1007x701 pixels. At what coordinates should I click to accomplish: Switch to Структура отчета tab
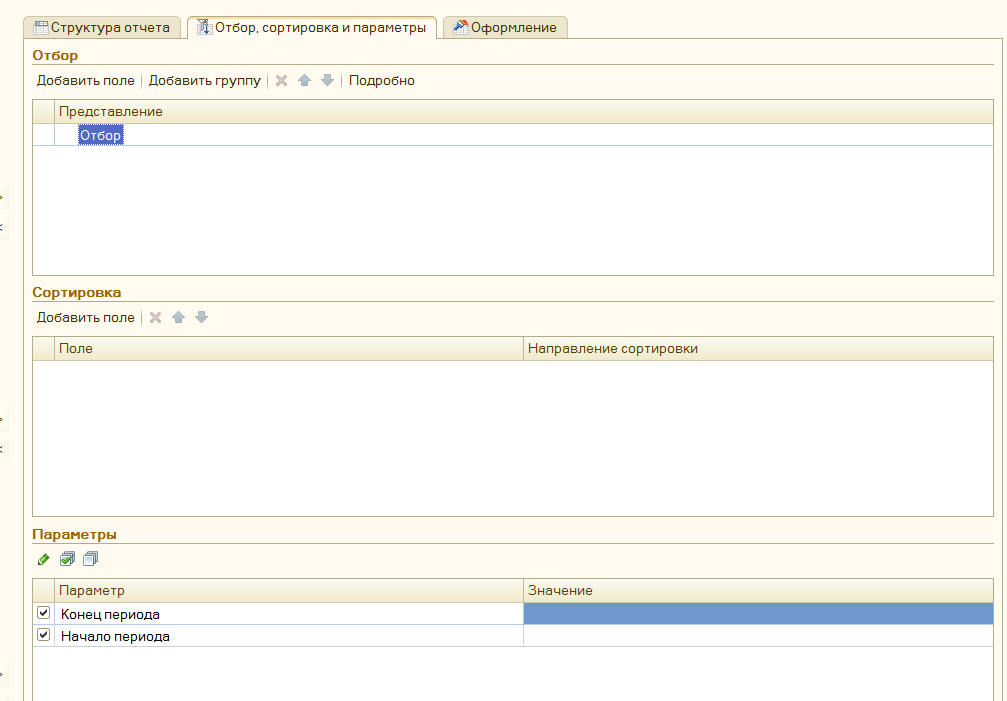(102, 28)
